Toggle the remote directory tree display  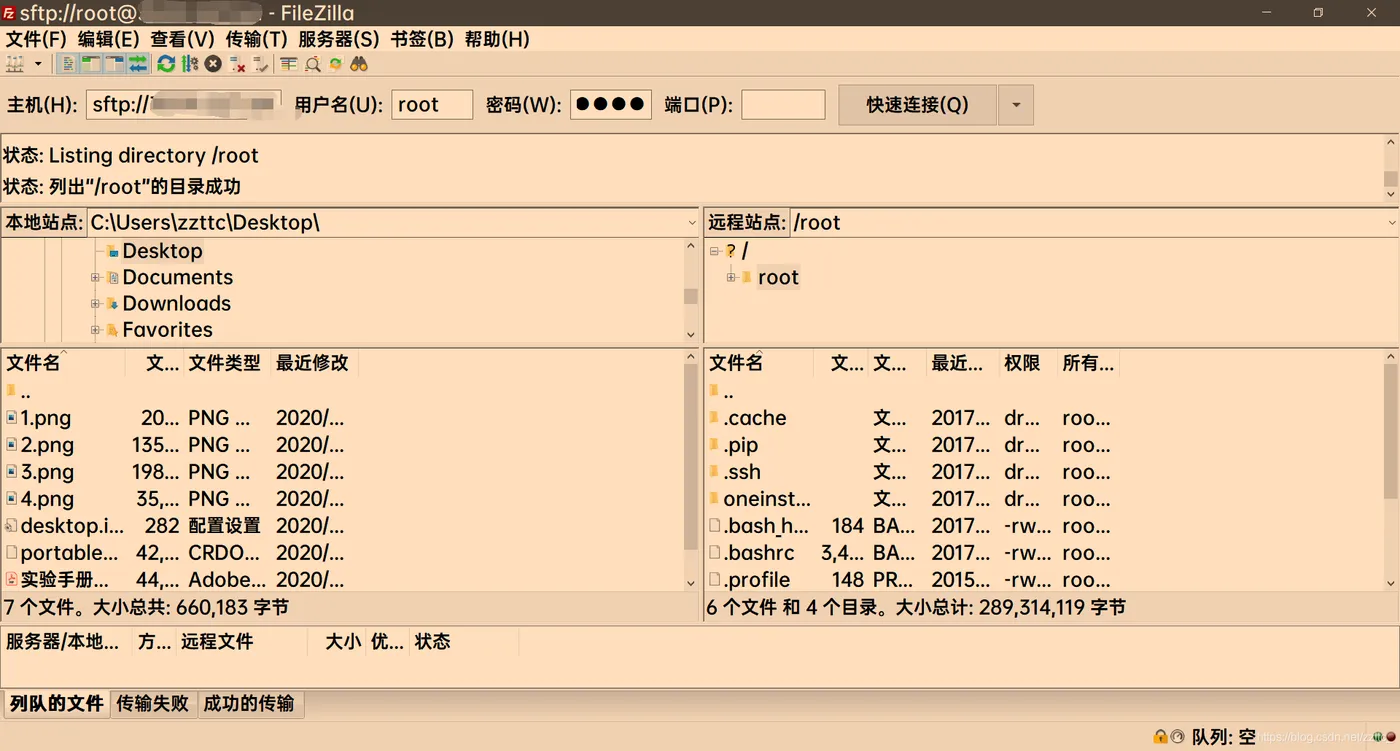tap(115, 64)
